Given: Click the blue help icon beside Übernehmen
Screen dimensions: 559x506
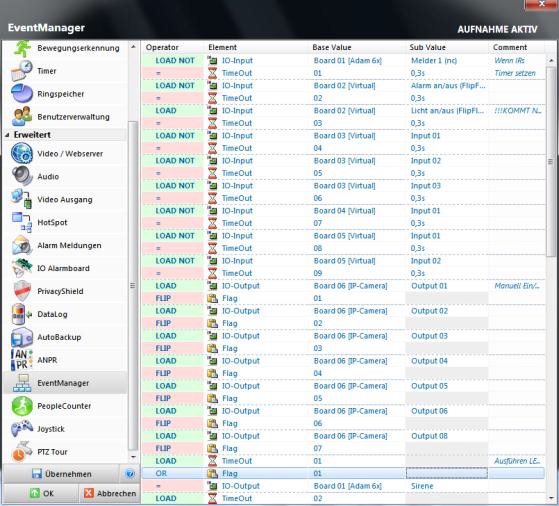Looking at the screenshot, I should [130, 474].
